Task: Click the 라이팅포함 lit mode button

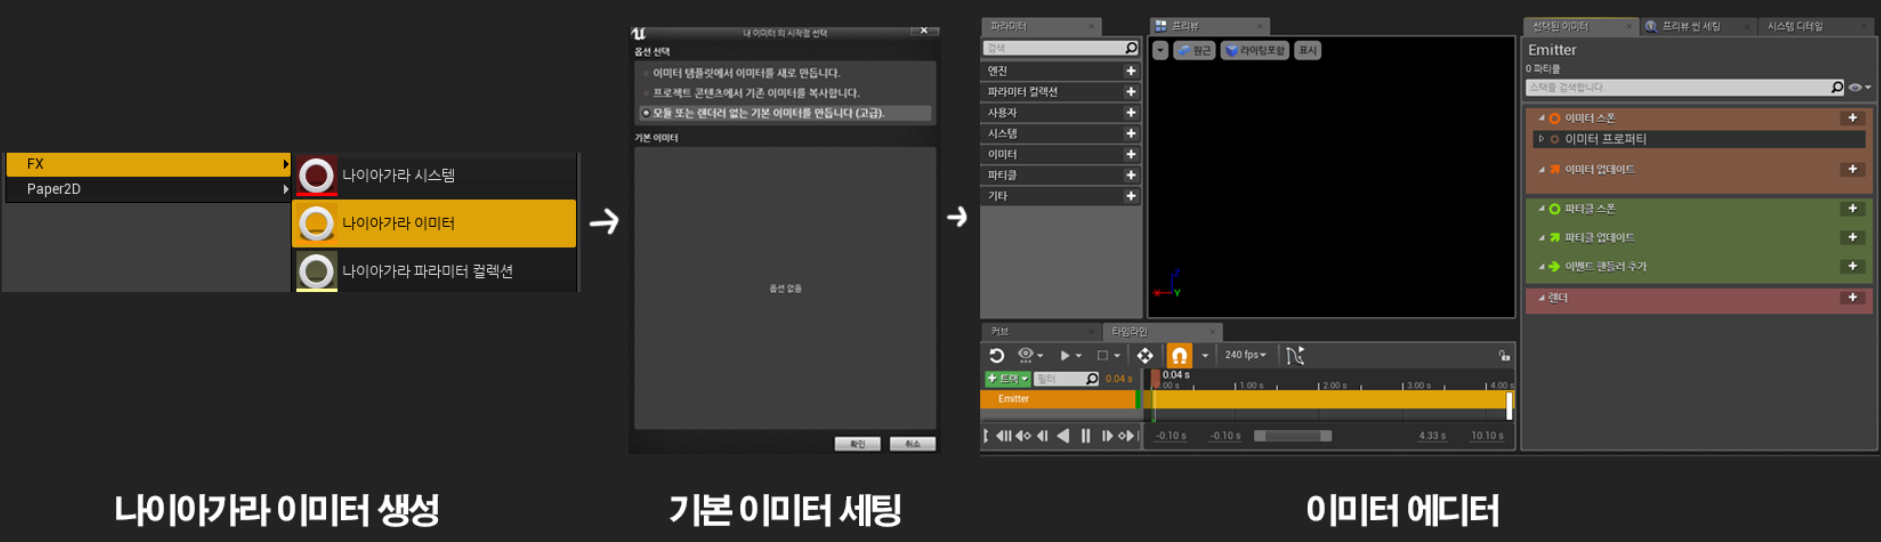Action: pos(1255,50)
